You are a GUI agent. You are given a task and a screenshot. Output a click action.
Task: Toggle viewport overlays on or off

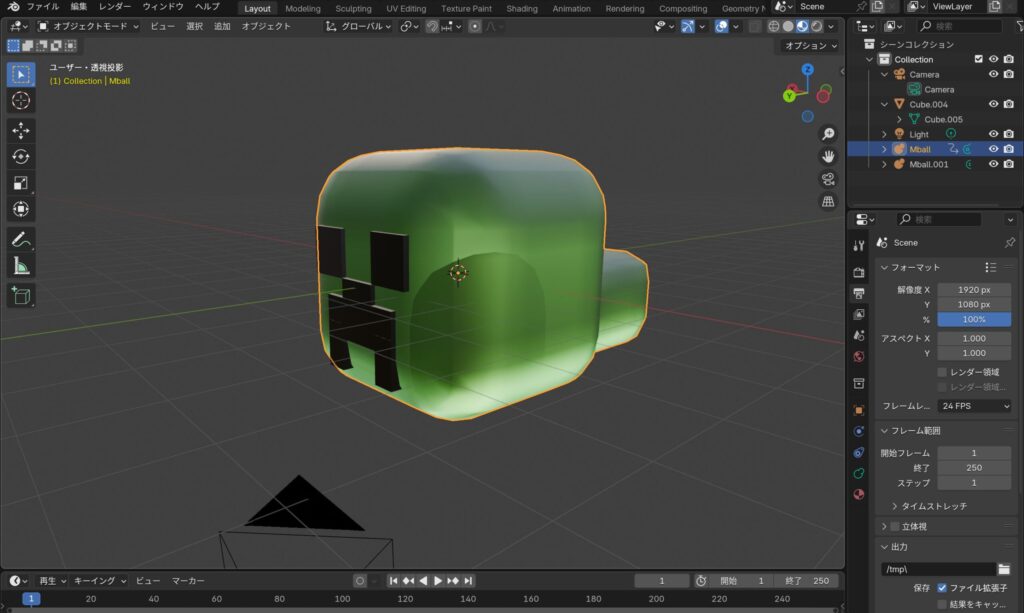722,26
